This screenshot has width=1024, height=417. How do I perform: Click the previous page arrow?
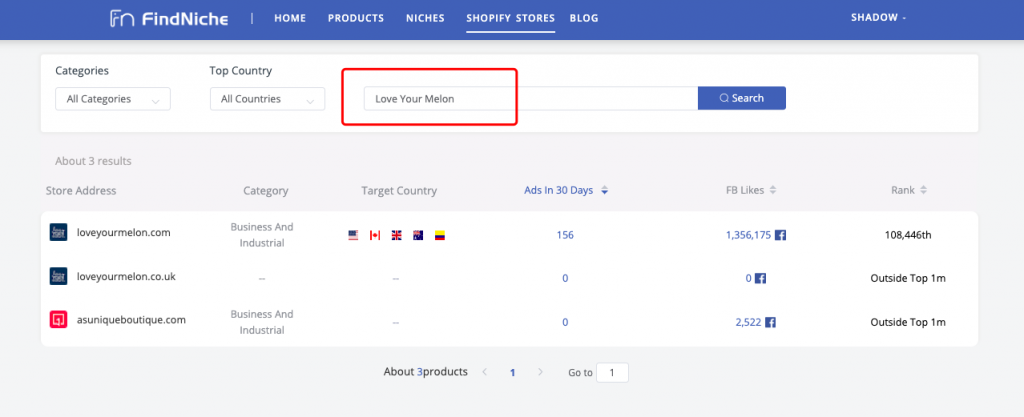[x=485, y=372]
